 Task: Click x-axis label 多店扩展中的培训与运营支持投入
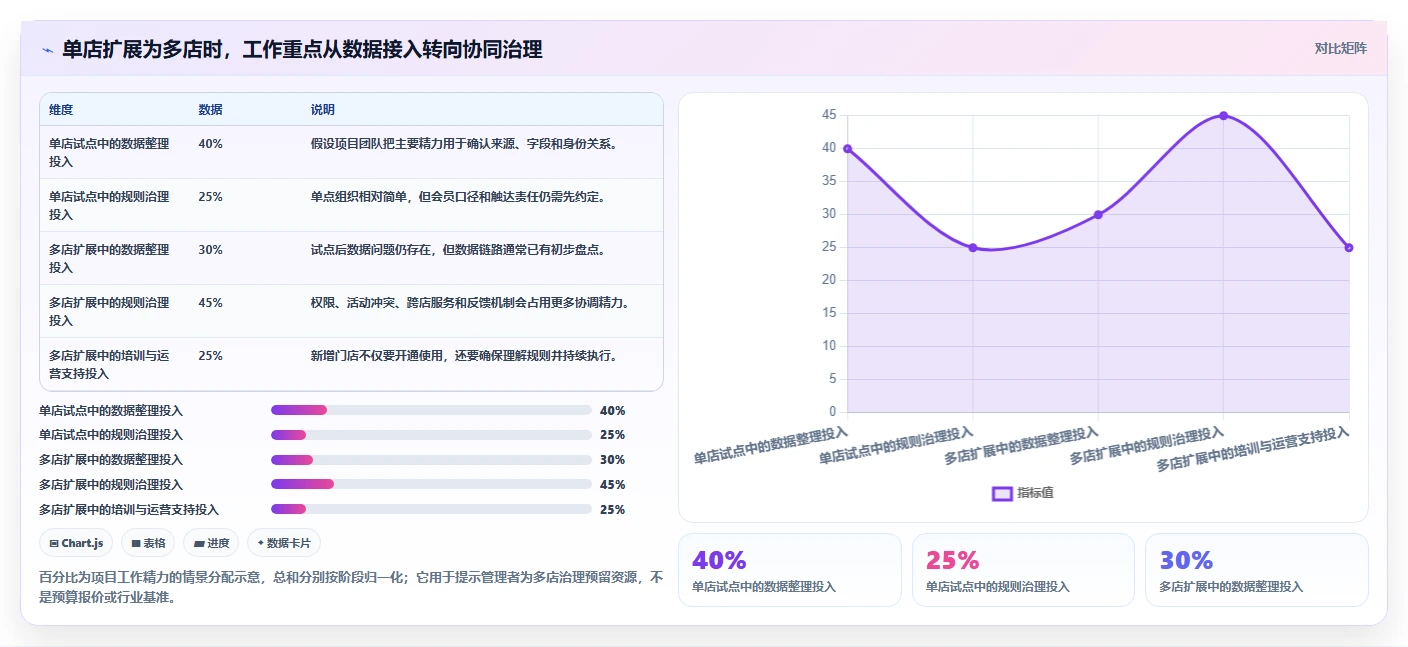coord(1253,447)
